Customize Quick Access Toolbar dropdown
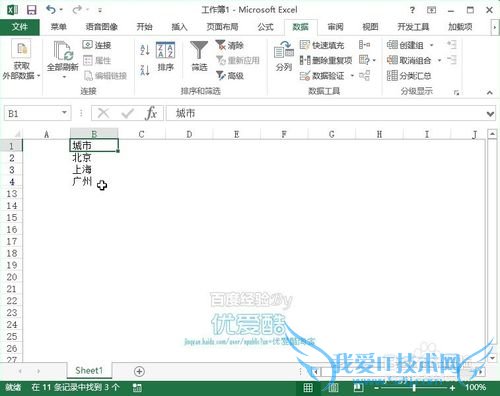500x396 pixels. coord(100,10)
